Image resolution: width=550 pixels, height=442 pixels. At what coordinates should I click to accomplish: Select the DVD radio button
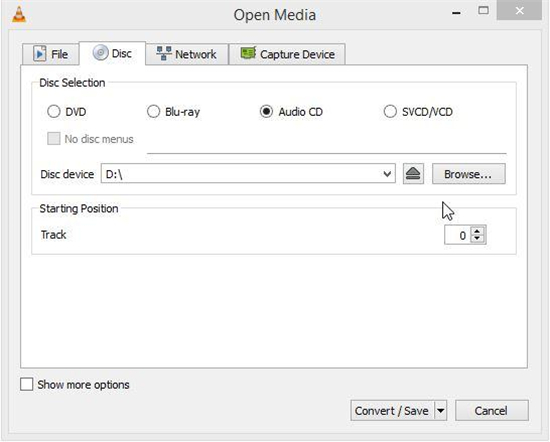tap(54, 112)
